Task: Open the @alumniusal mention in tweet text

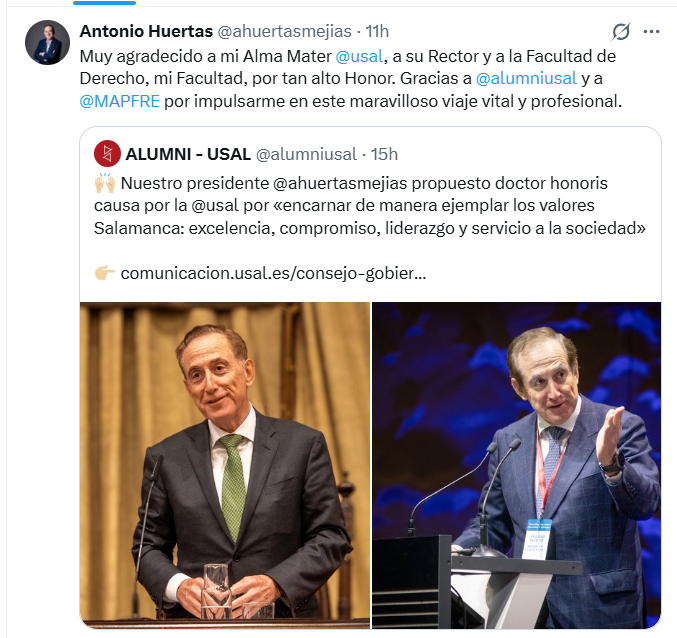Action: click(526, 78)
